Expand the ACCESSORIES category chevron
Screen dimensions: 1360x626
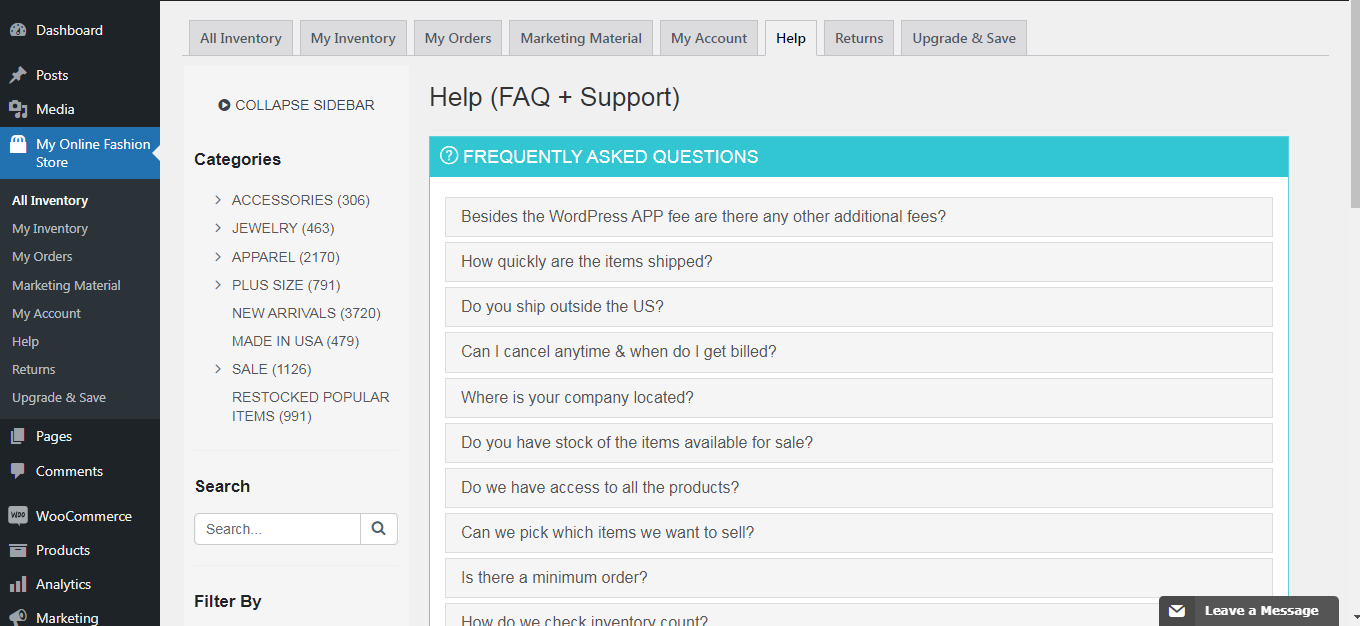pos(218,200)
